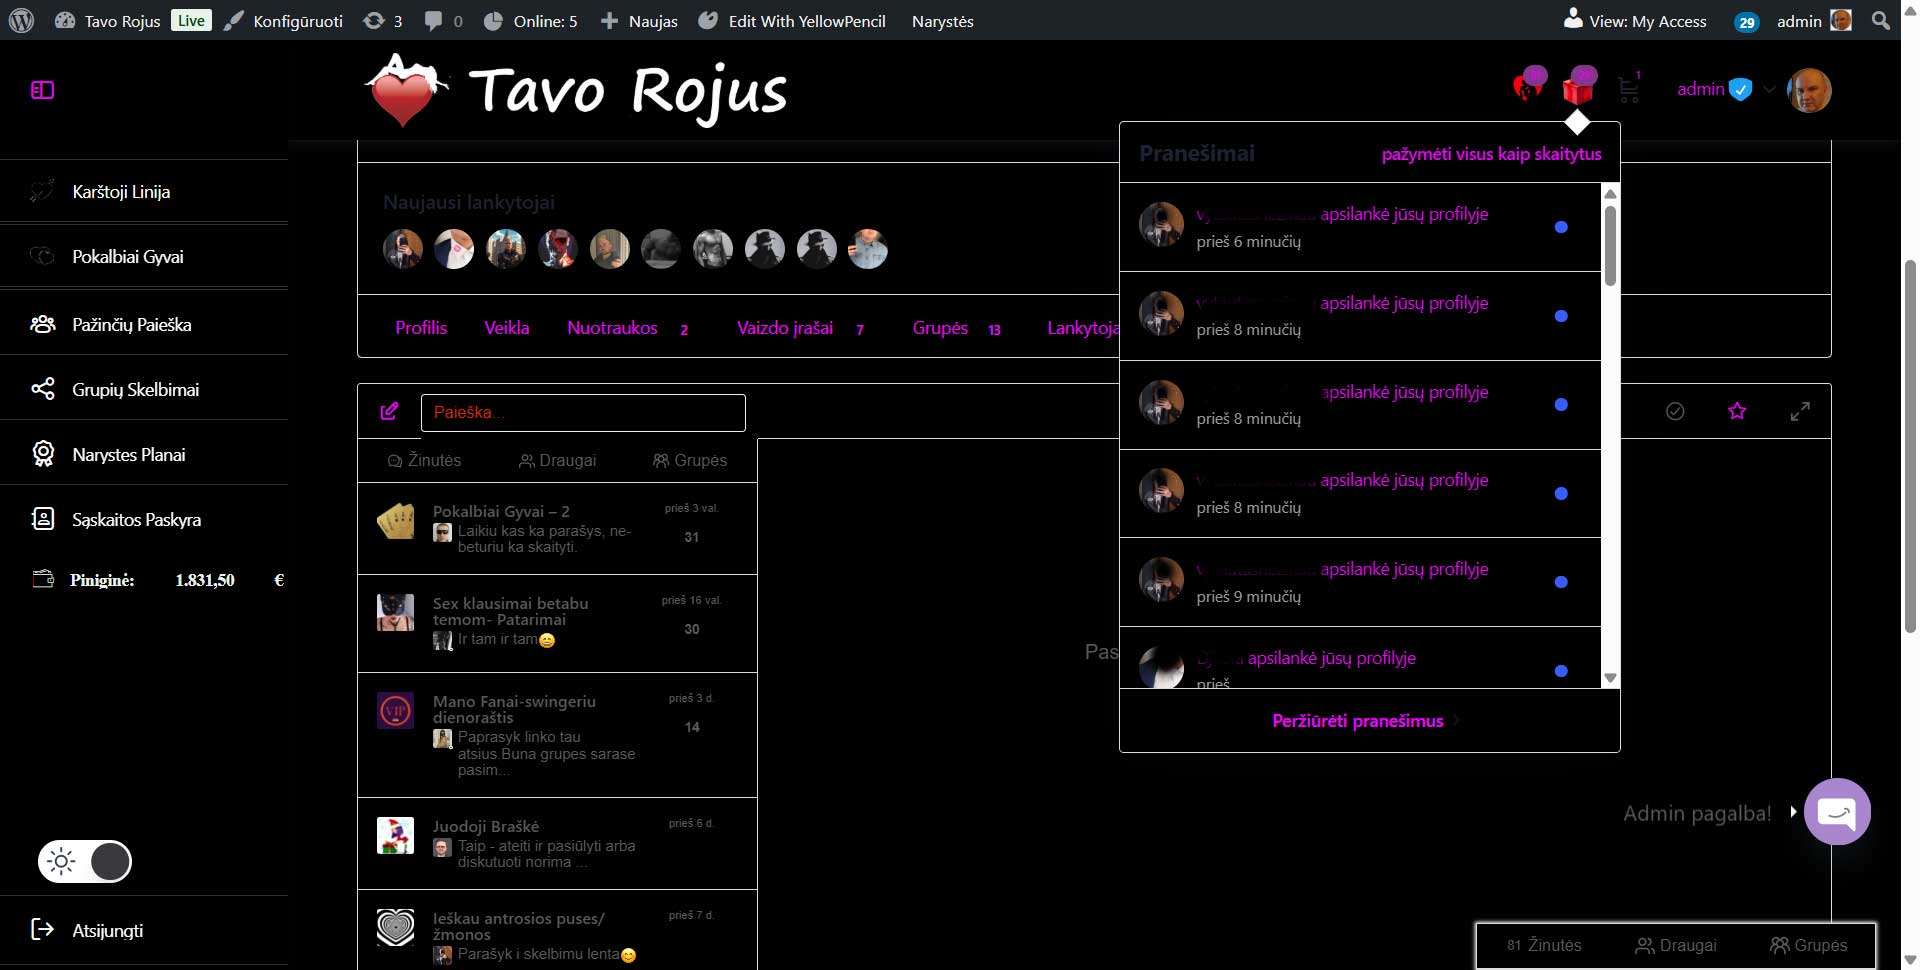Click the sidebar collapse panel icon

[x=42, y=90]
